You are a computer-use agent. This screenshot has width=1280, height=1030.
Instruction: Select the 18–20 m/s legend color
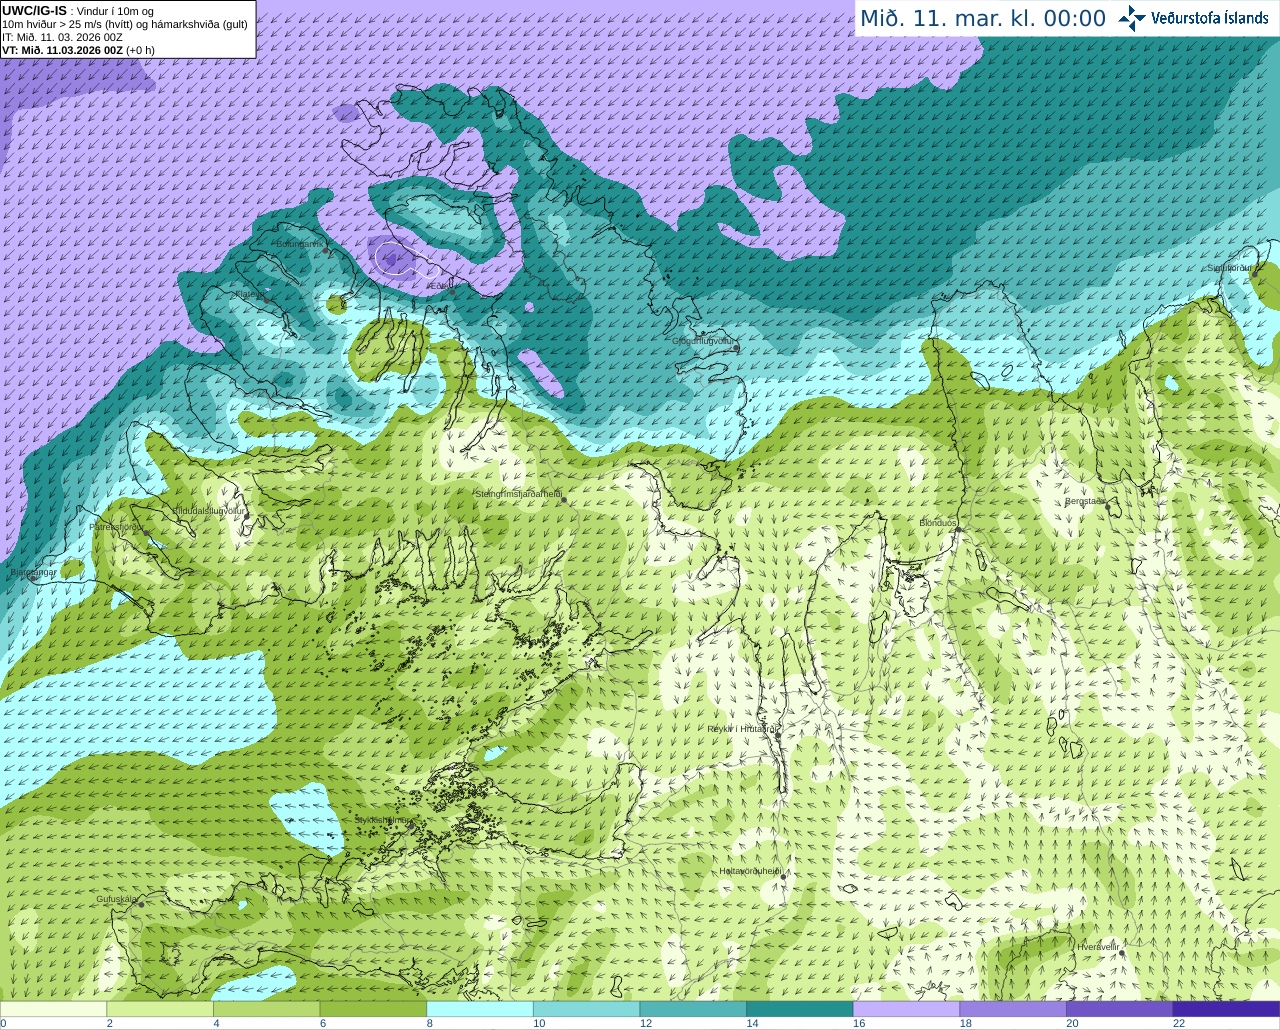click(1013, 1009)
